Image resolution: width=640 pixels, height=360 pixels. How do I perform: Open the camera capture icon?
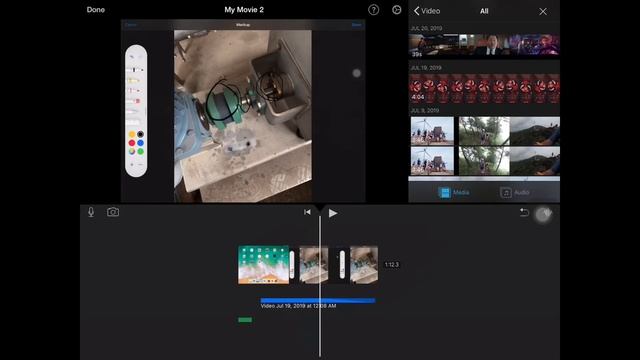coord(113,212)
